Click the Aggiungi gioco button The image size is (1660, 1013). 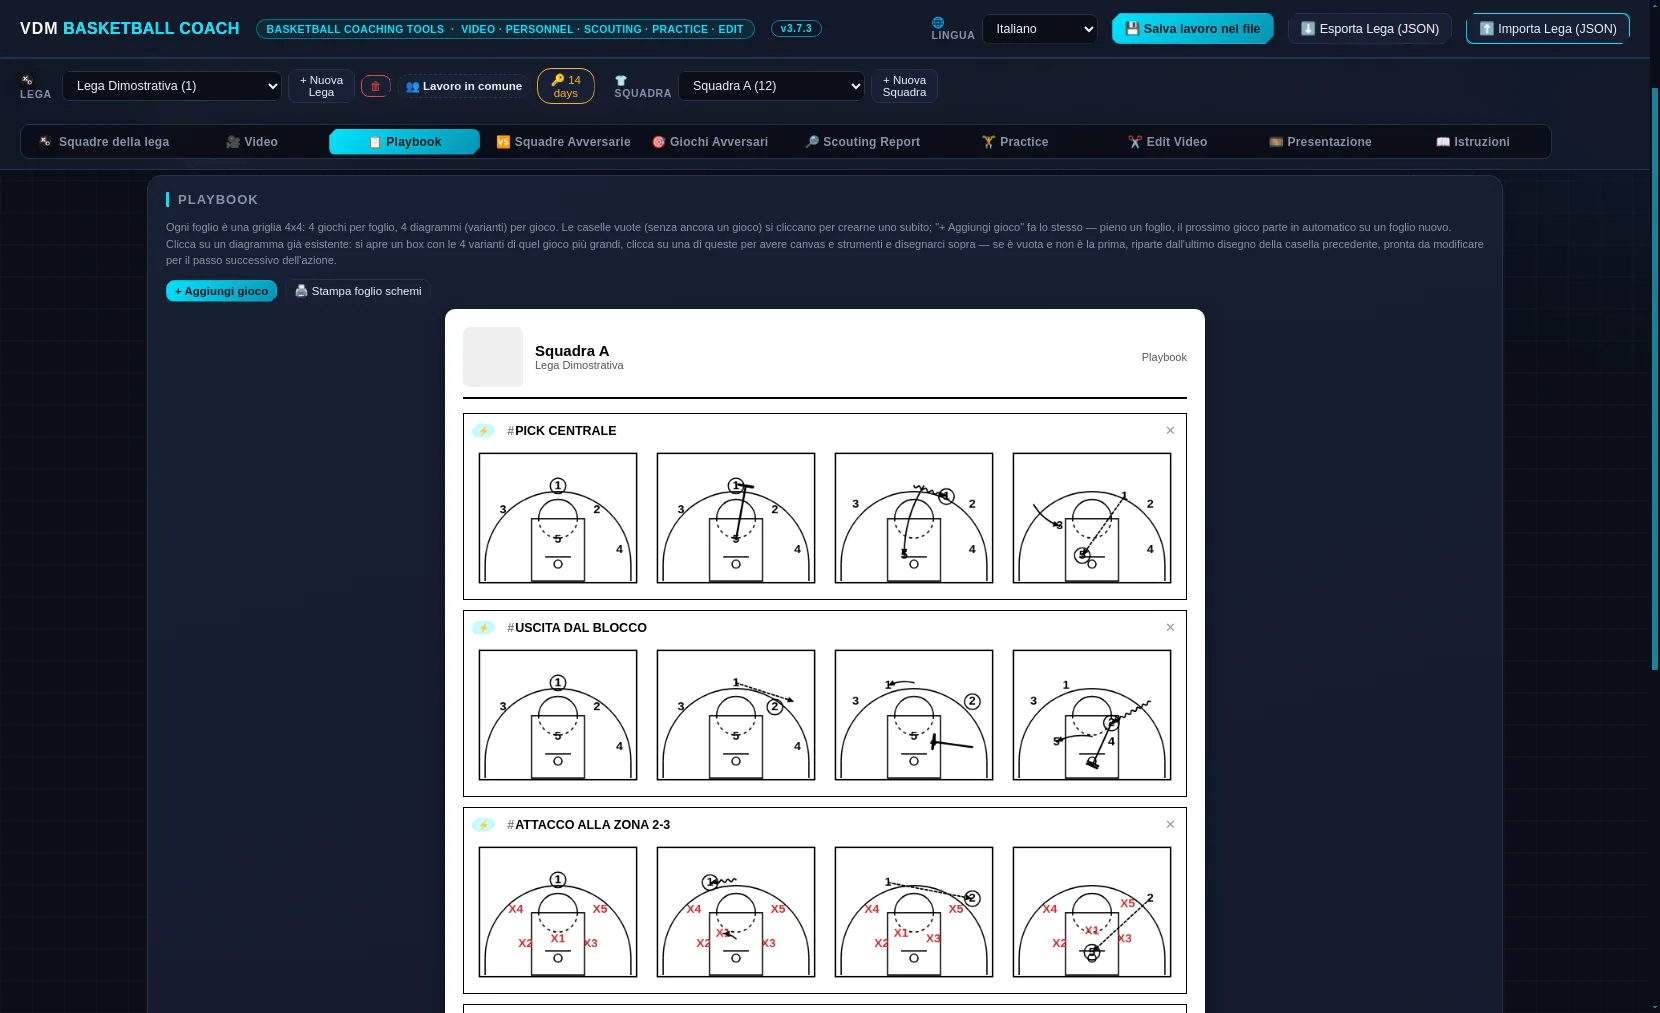coord(221,291)
